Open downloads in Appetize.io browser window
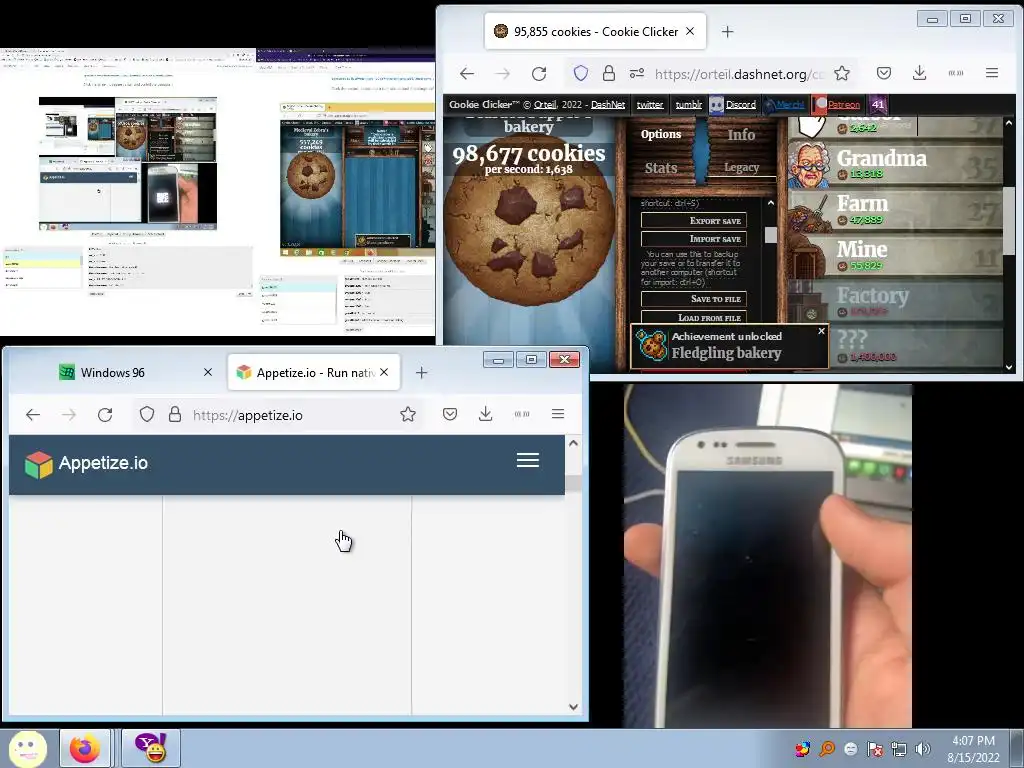 click(x=485, y=414)
